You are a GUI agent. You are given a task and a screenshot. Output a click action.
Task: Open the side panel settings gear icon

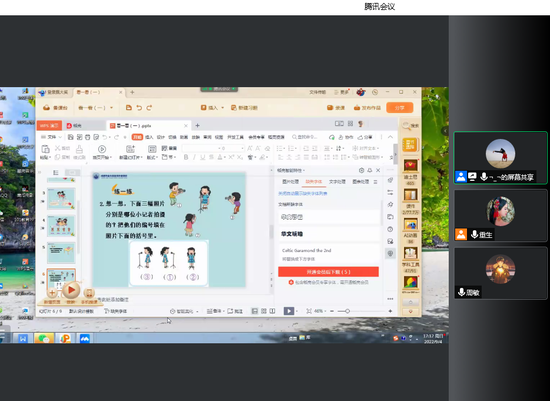point(361,170)
